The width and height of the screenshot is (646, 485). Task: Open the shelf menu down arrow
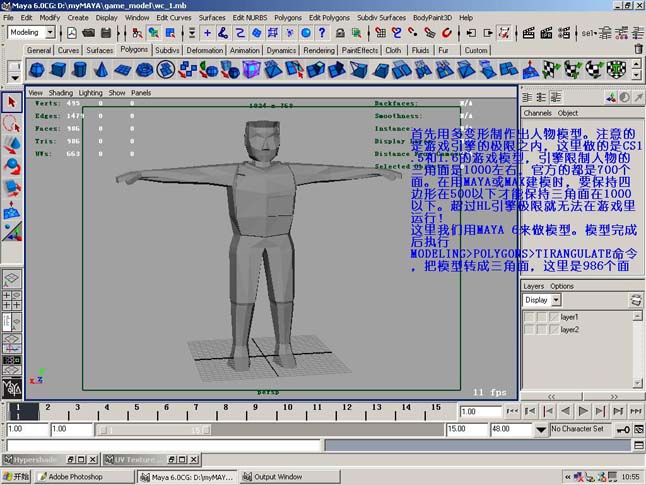pyautogui.click(x=15, y=77)
